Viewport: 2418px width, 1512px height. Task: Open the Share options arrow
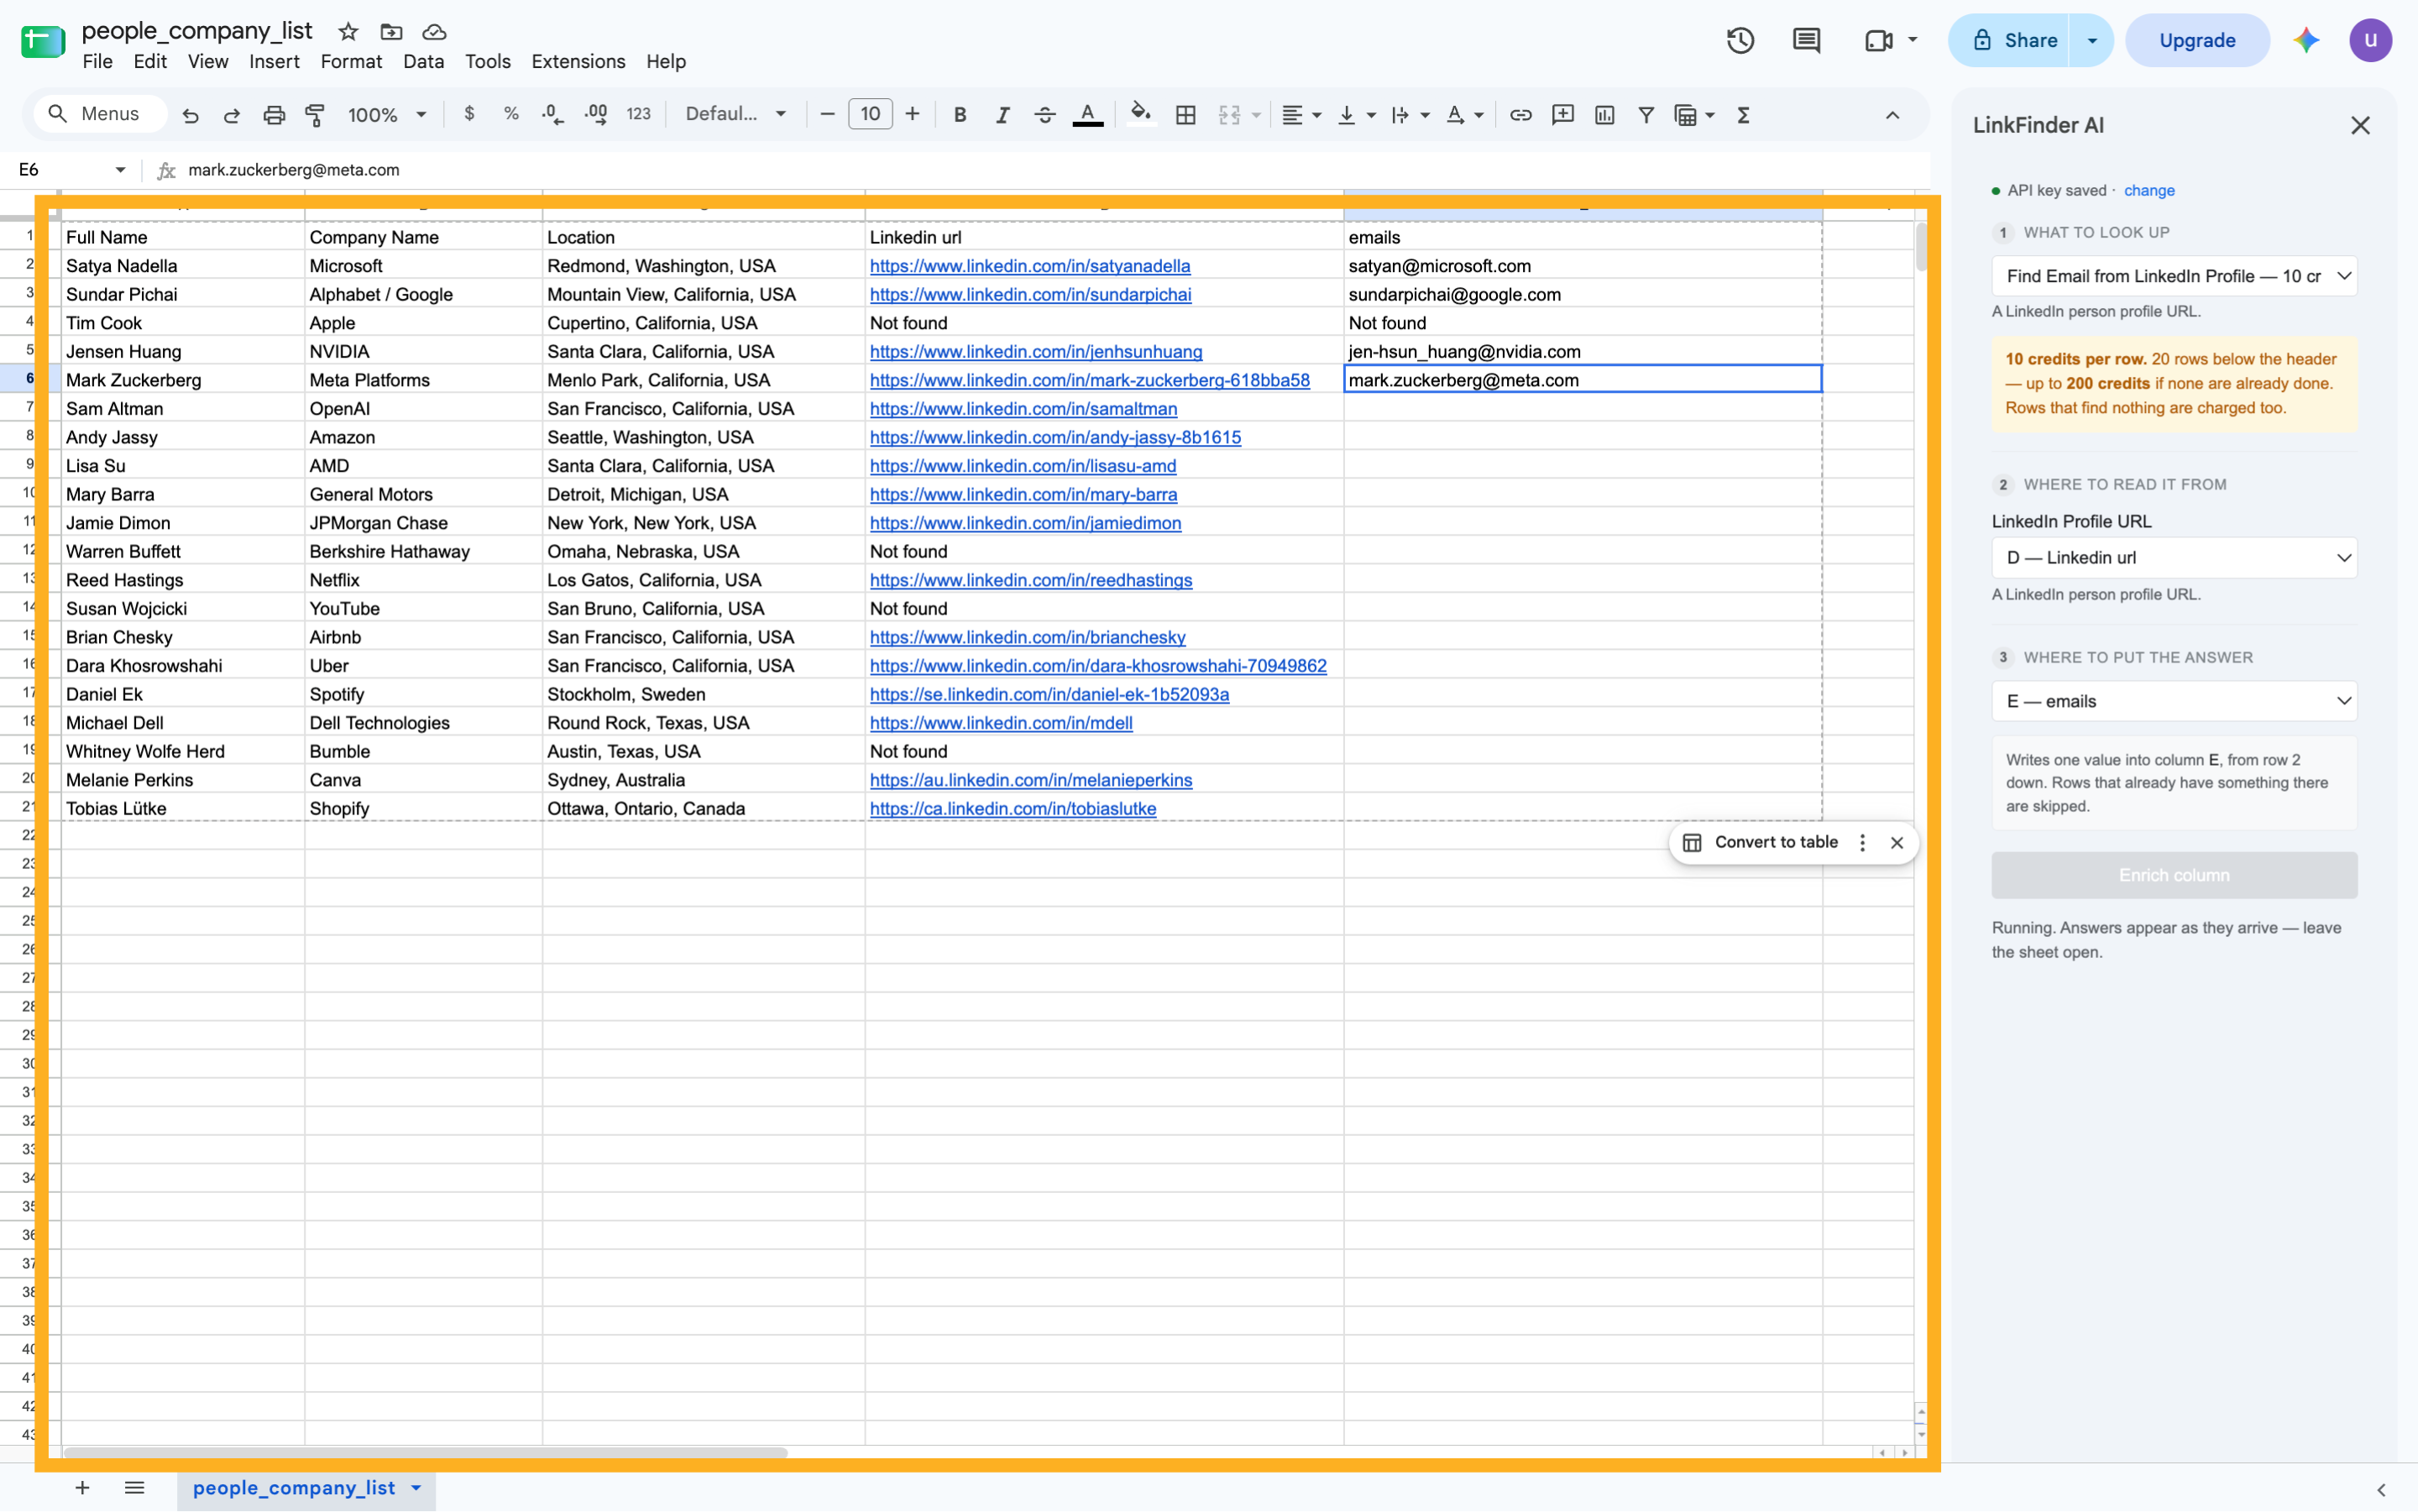point(2092,40)
